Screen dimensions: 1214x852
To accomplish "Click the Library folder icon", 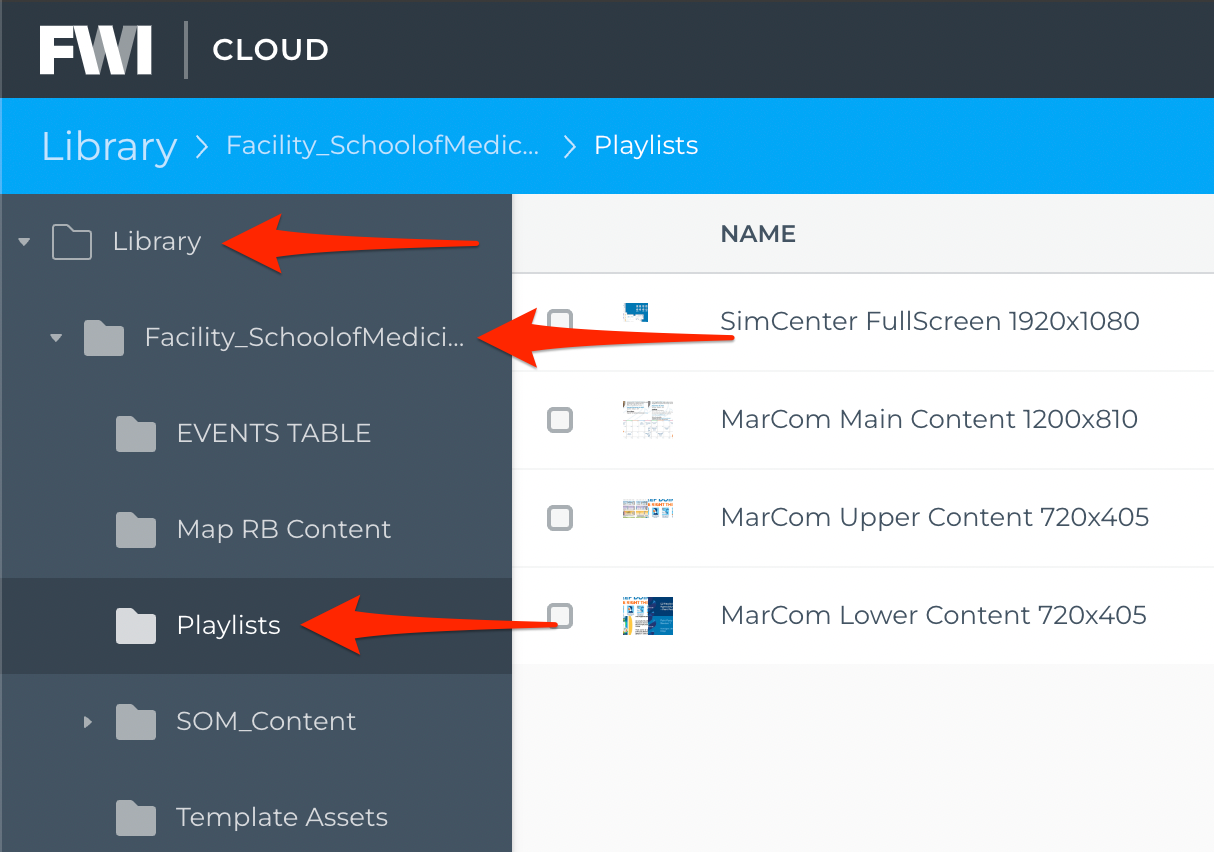I will [x=72, y=242].
